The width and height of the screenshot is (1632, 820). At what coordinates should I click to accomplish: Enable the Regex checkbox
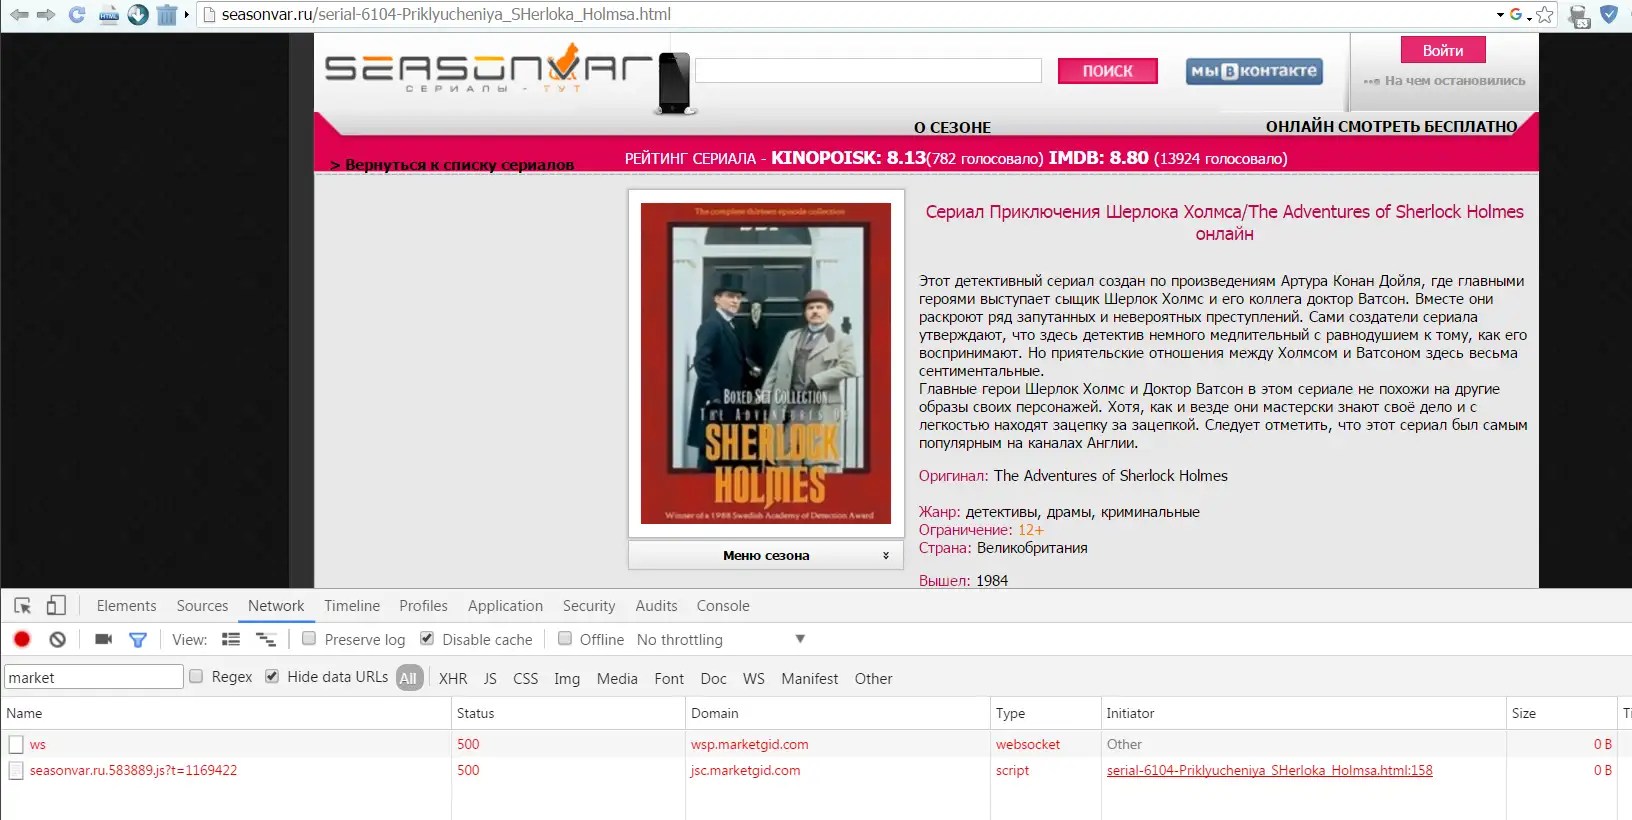tap(196, 676)
